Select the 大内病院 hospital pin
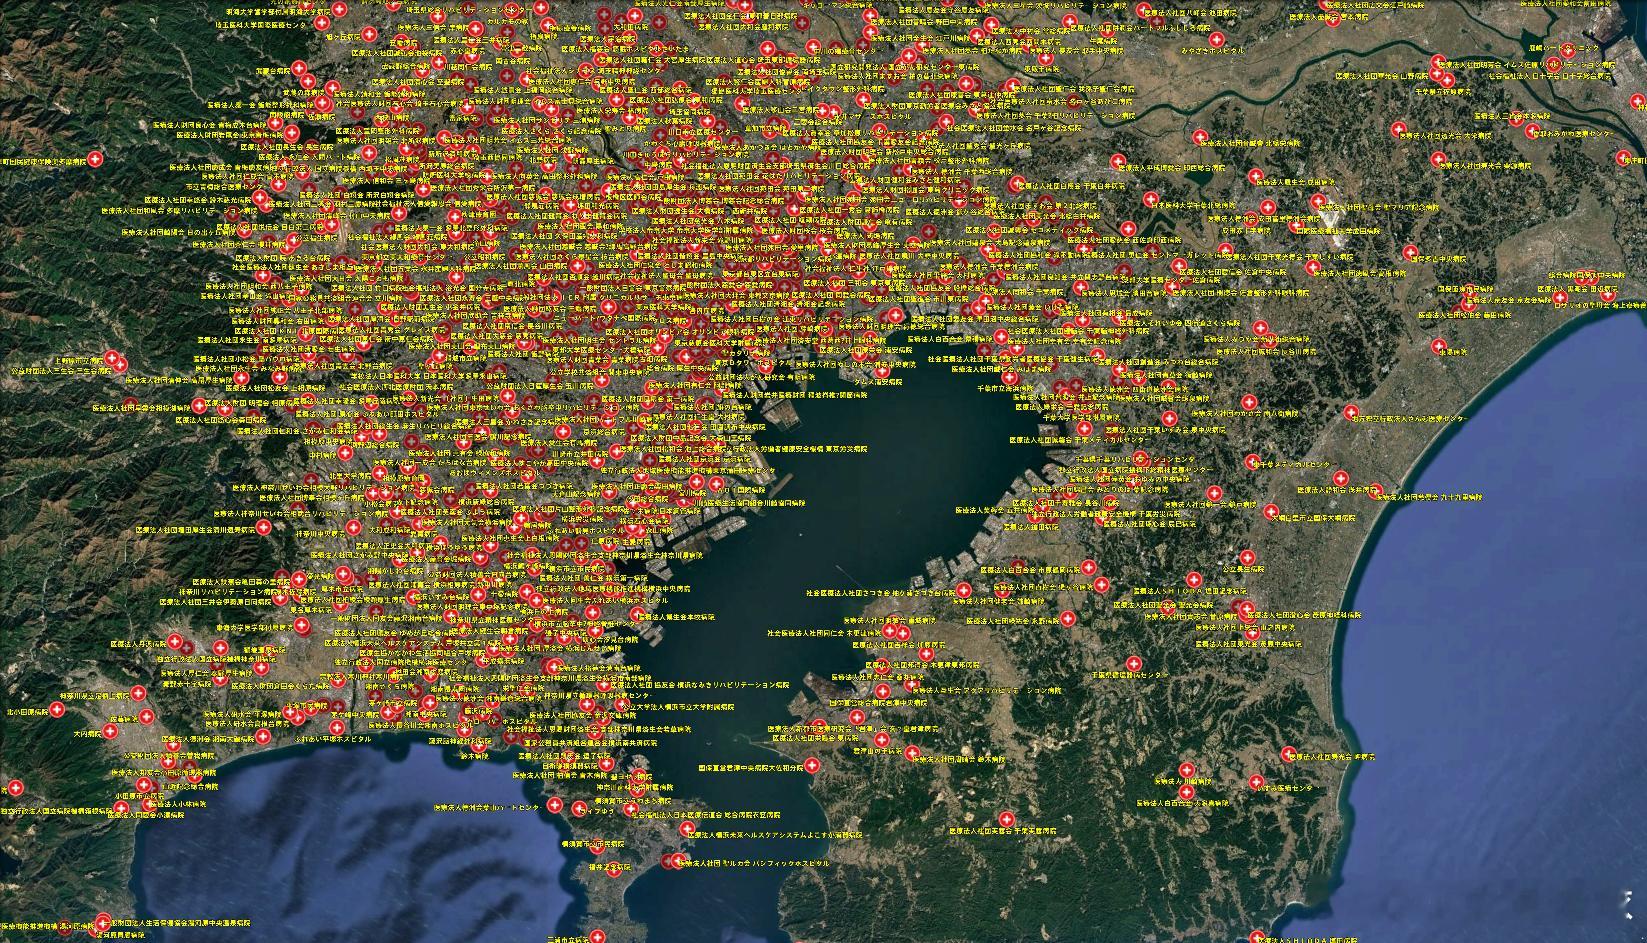Viewport: 1647px width, 943px height. (110, 732)
